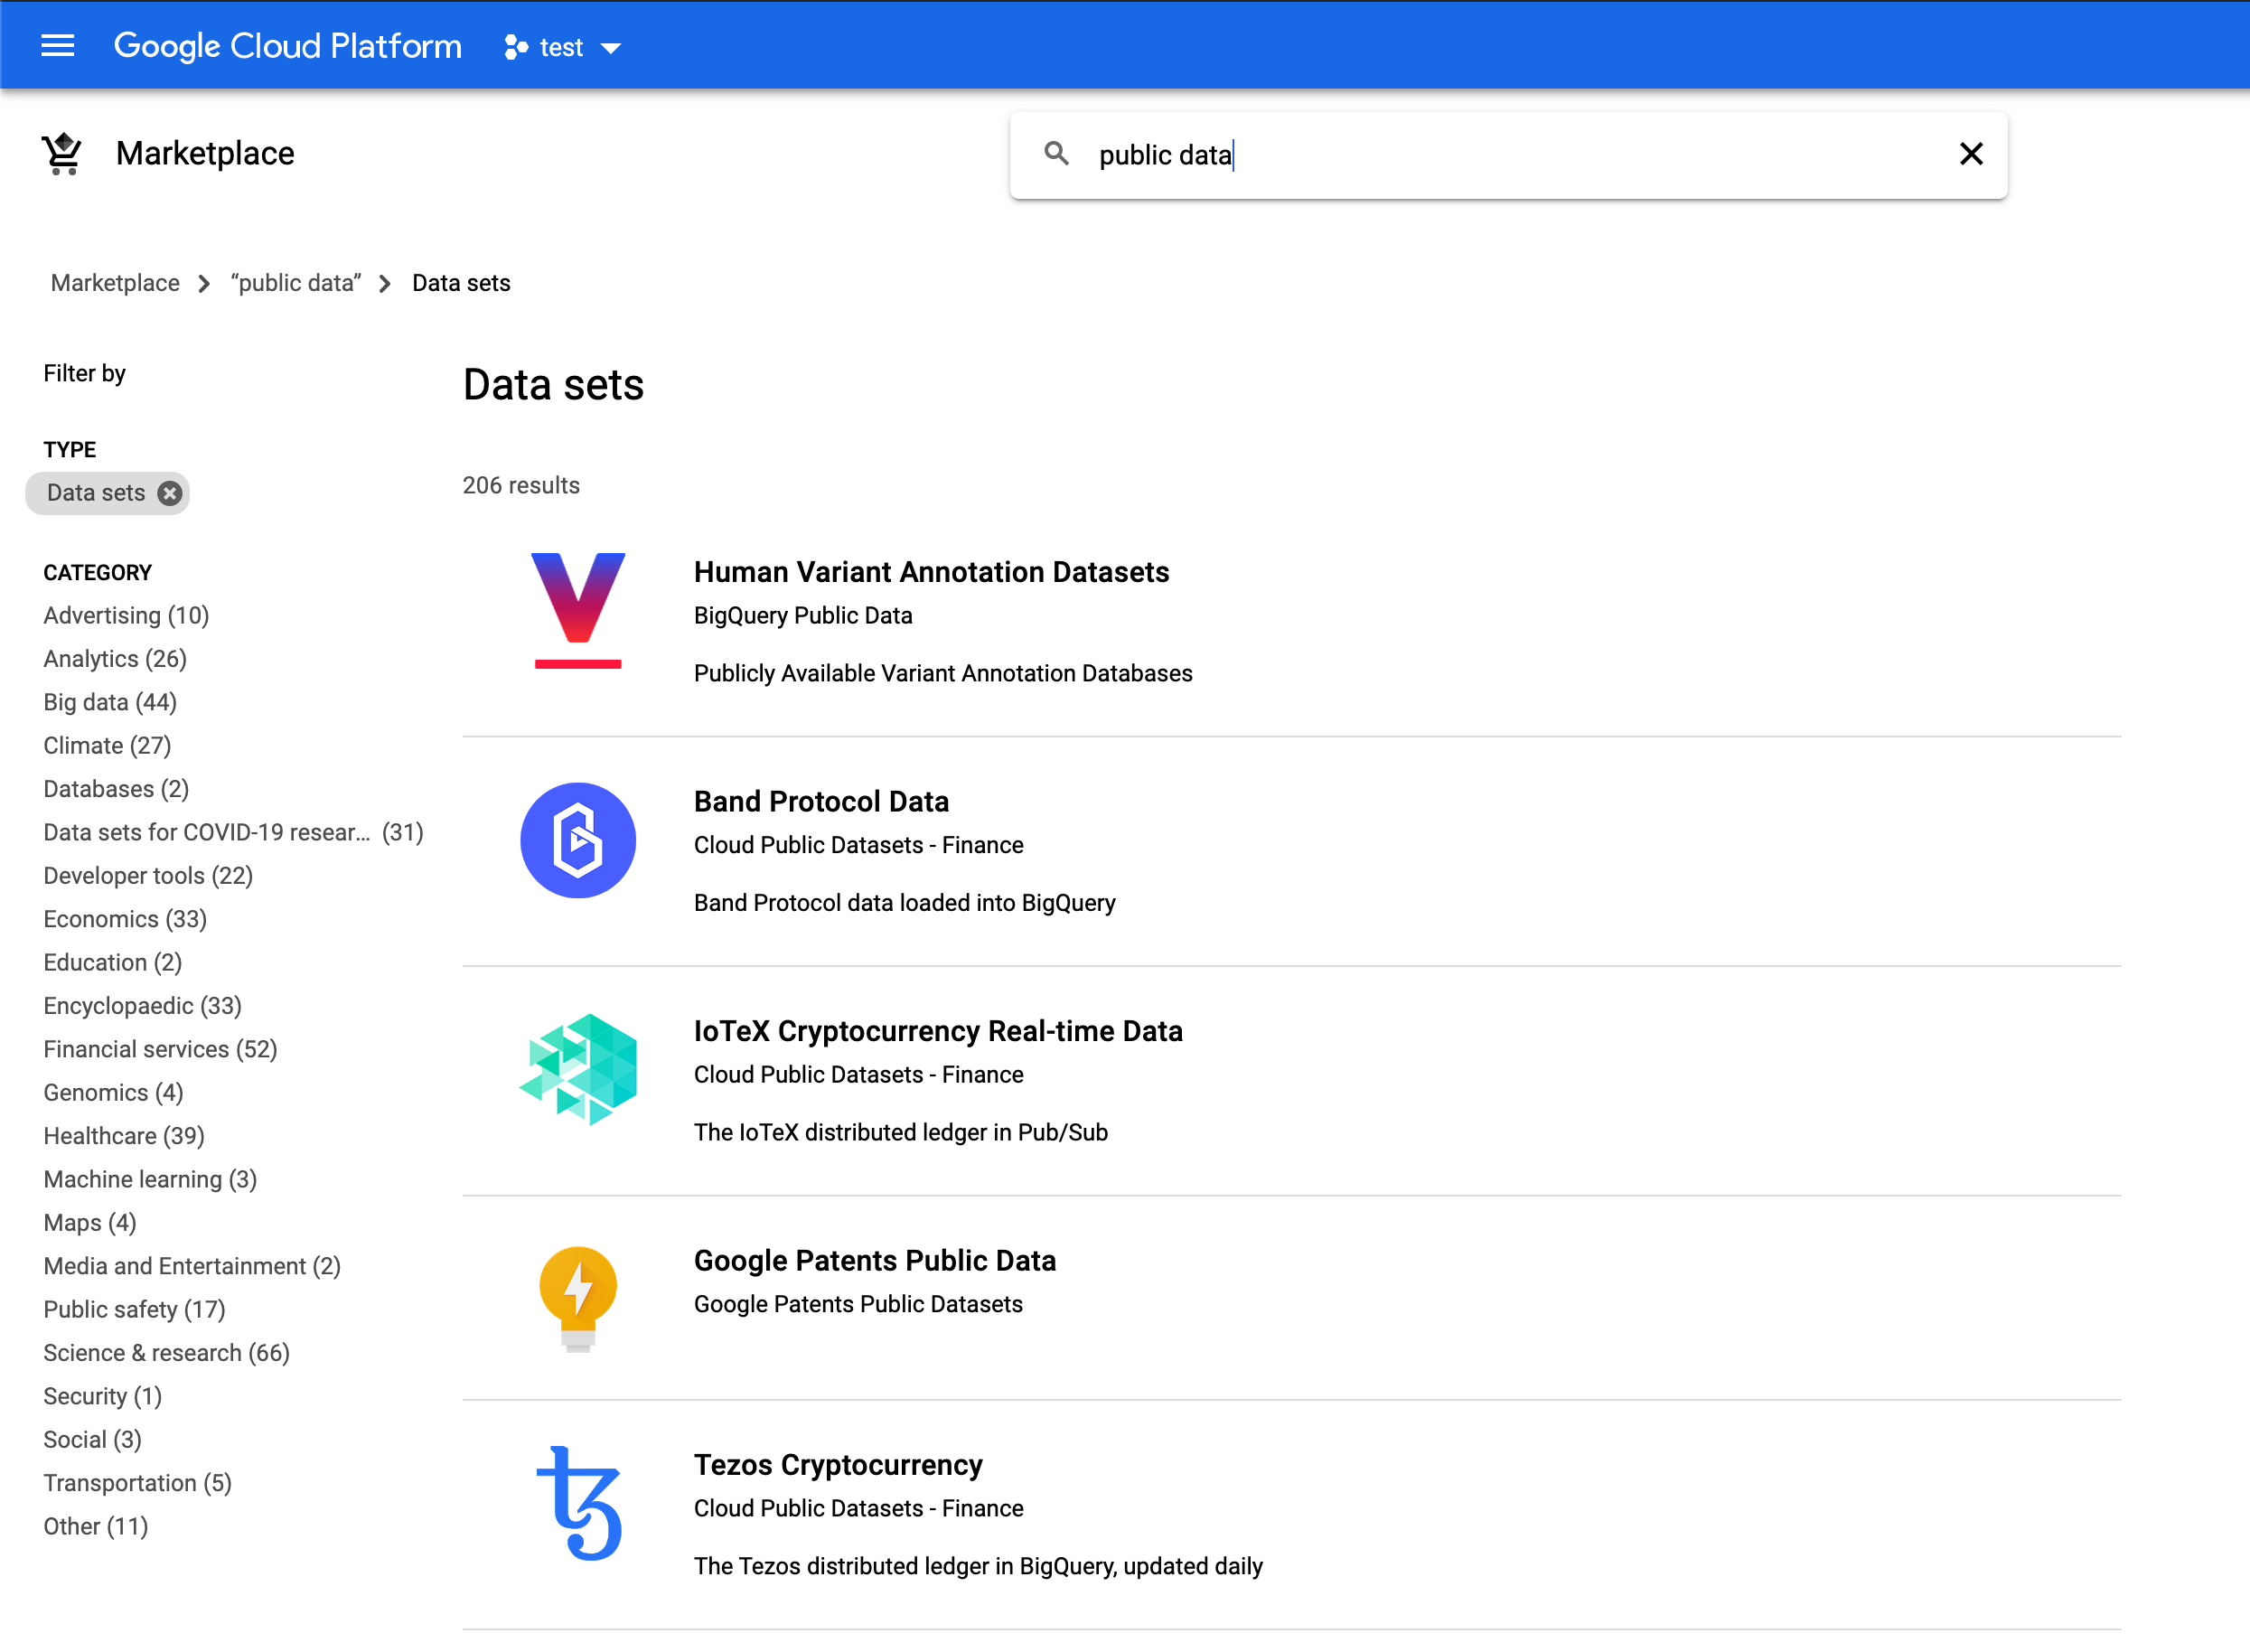2250x1652 pixels.
Task: Select Science and research category filter
Action: [x=166, y=1352]
